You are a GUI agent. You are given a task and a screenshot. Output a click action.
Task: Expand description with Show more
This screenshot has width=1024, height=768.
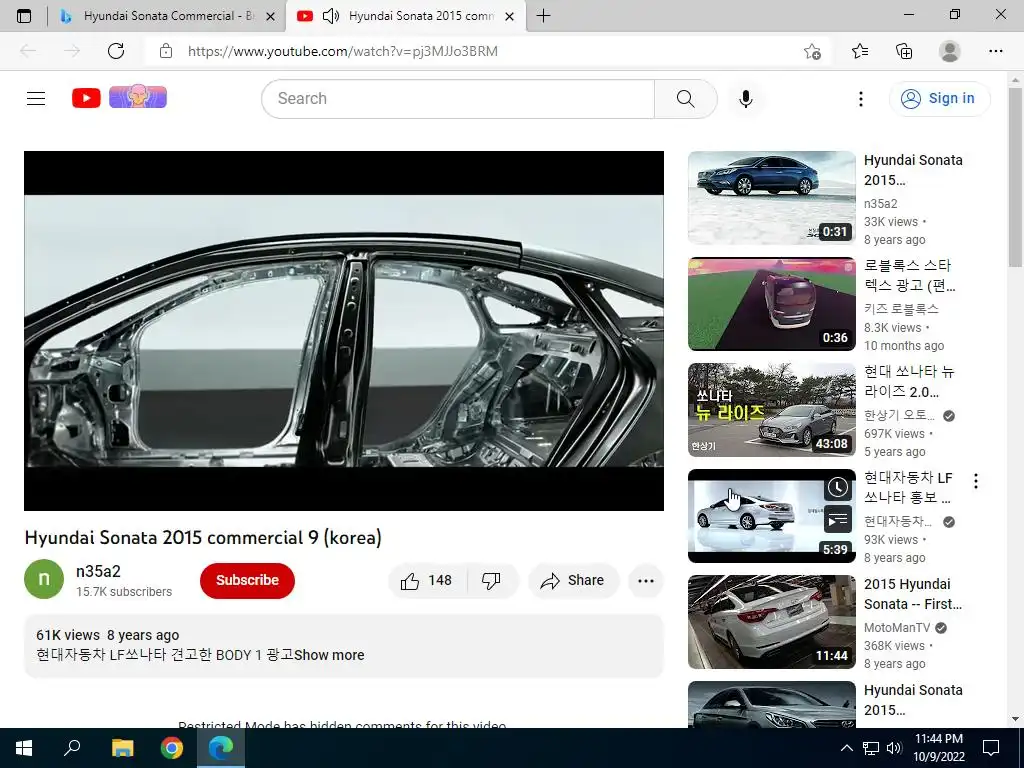329,655
